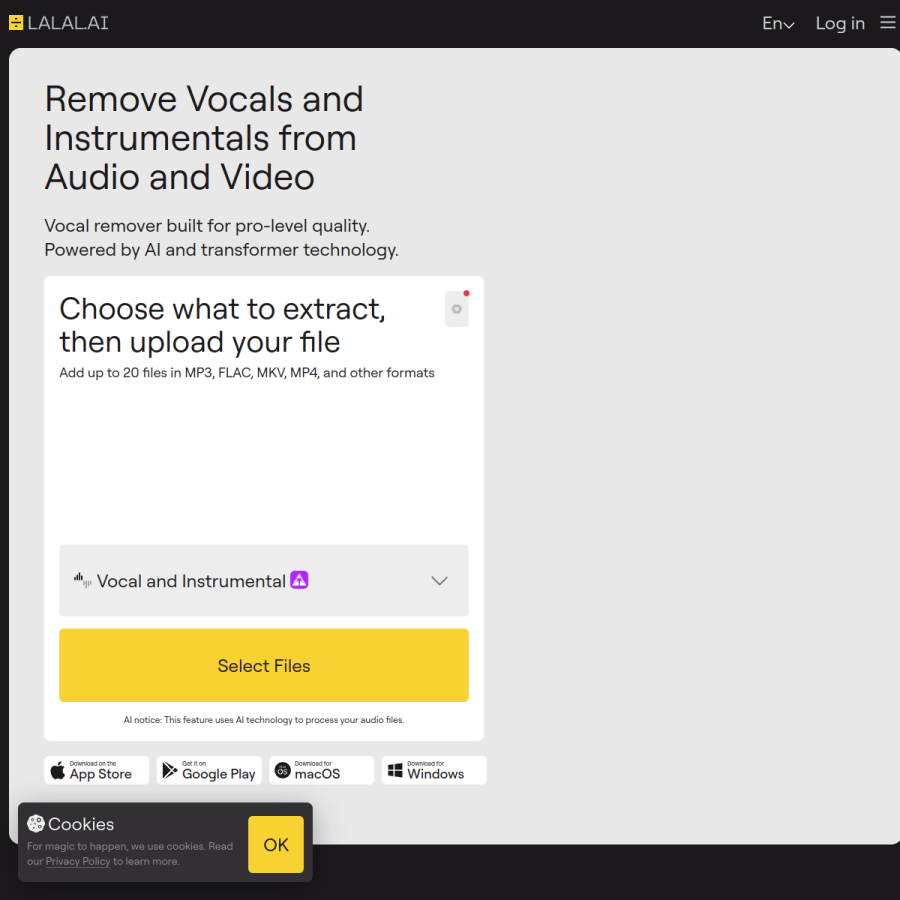Click the LALAL.AI logo

pos(59,23)
